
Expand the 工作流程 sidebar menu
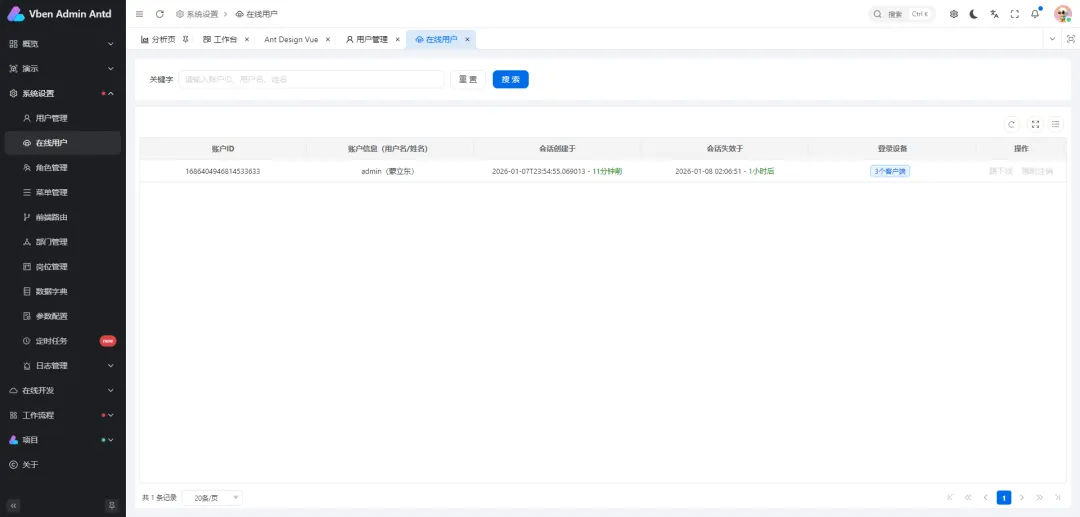click(x=63, y=415)
